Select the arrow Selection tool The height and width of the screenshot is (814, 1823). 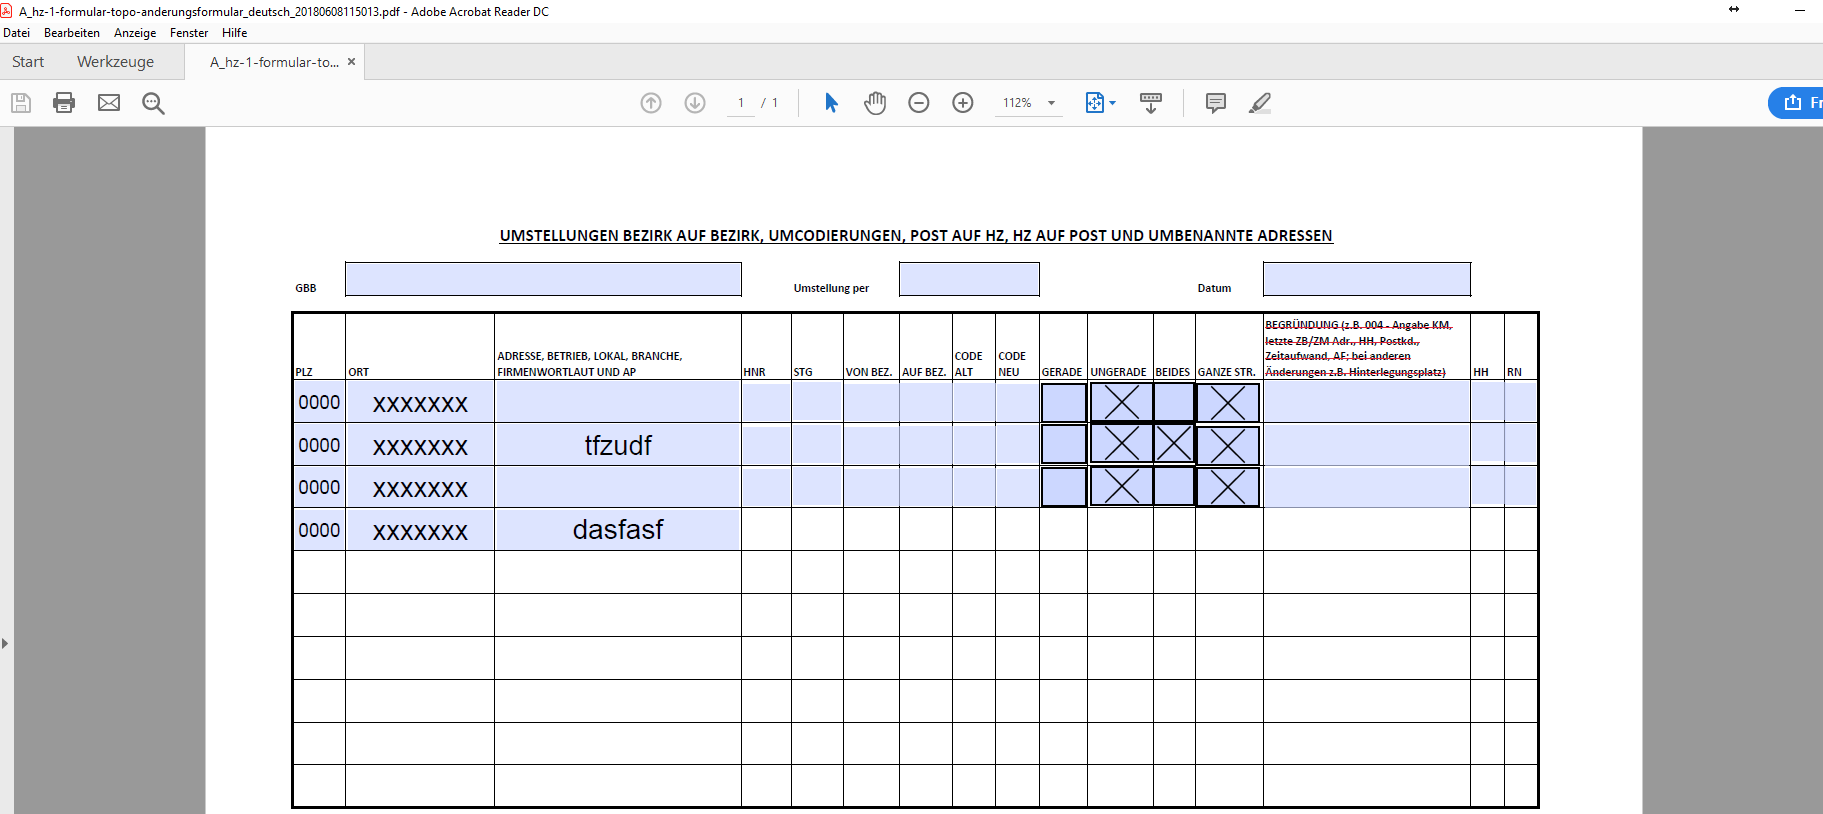(831, 103)
